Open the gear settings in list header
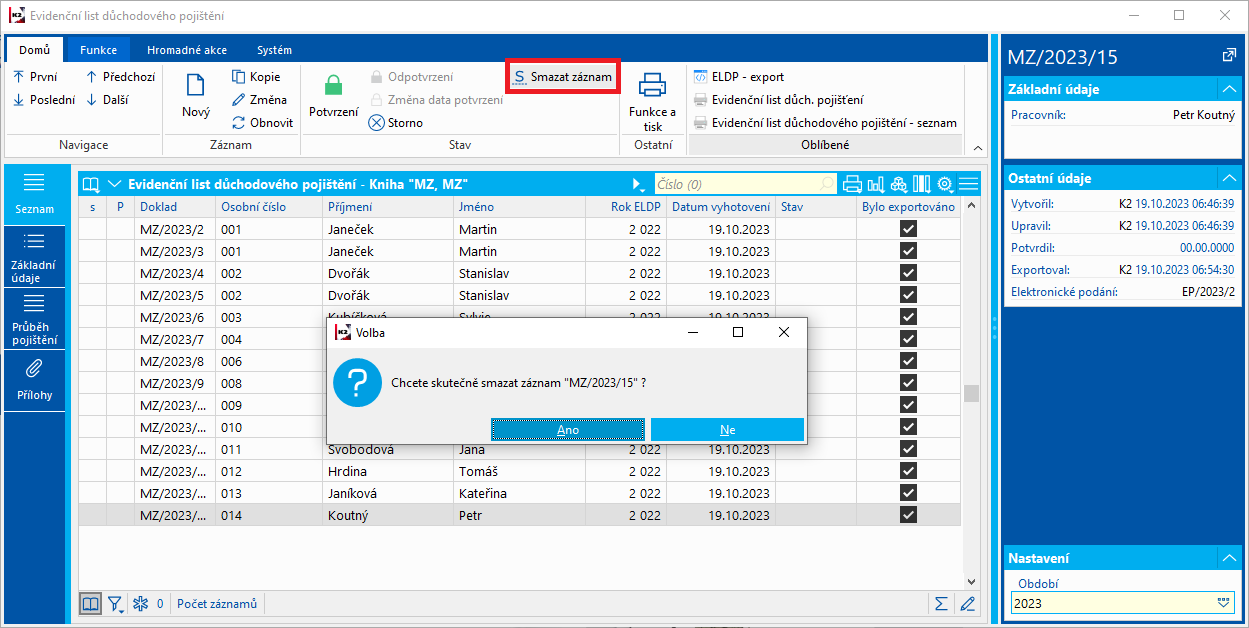Viewport: 1249px width, 628px height. [x=945, y=184]
